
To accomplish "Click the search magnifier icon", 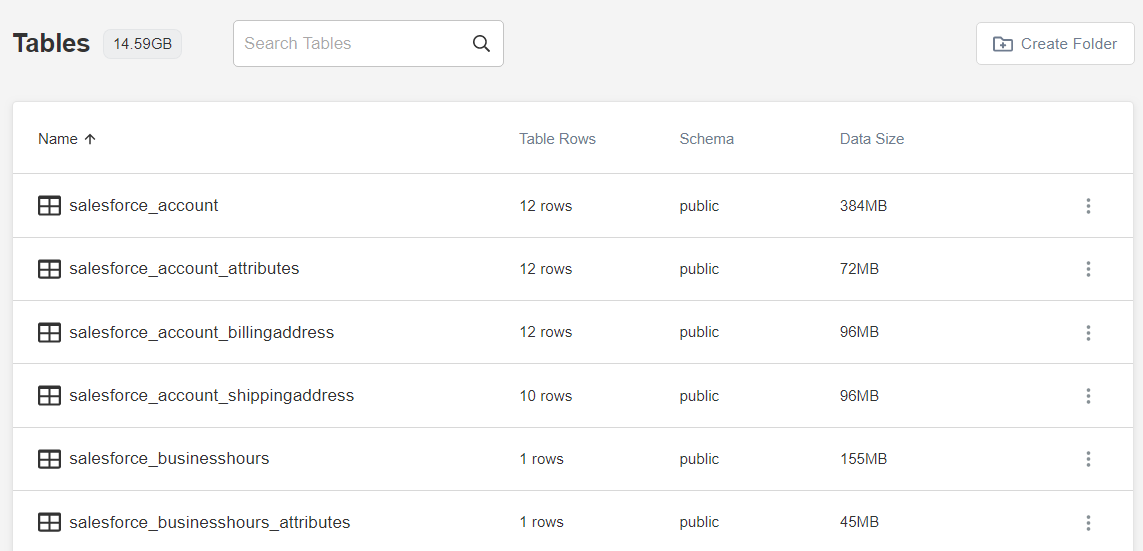I will [481, 44].
